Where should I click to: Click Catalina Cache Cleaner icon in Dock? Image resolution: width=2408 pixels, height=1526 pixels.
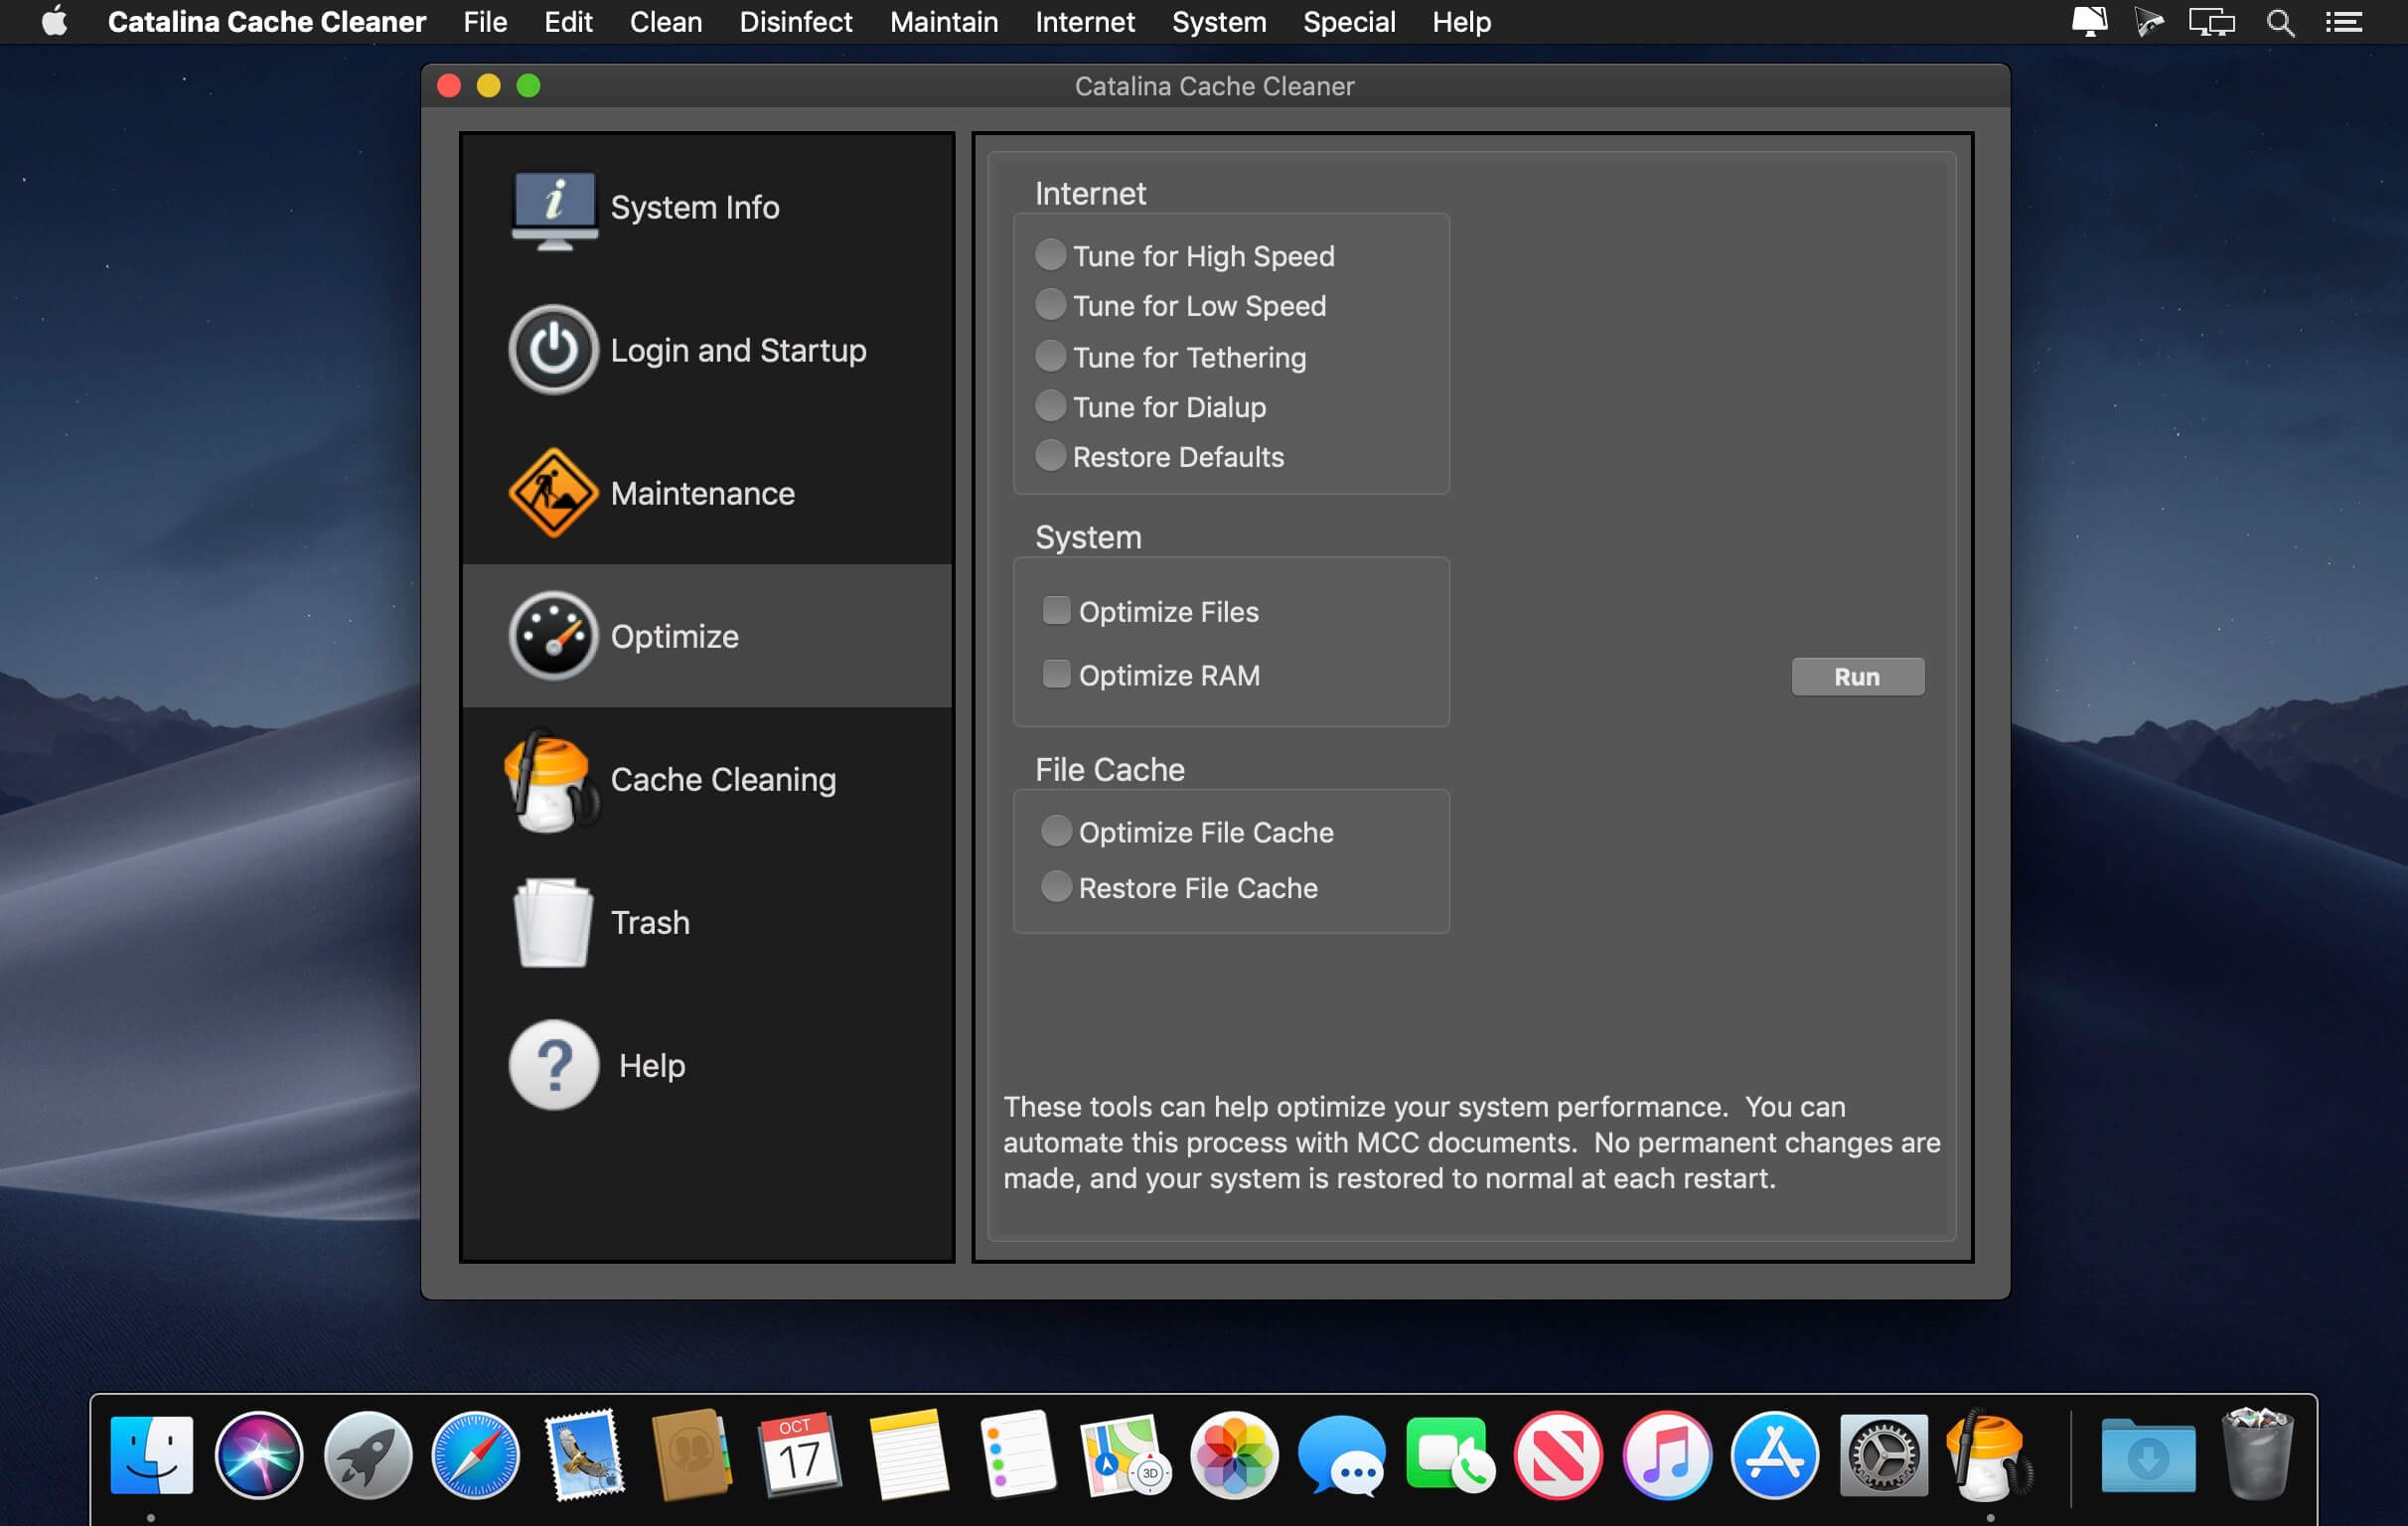(1990, 1455)
